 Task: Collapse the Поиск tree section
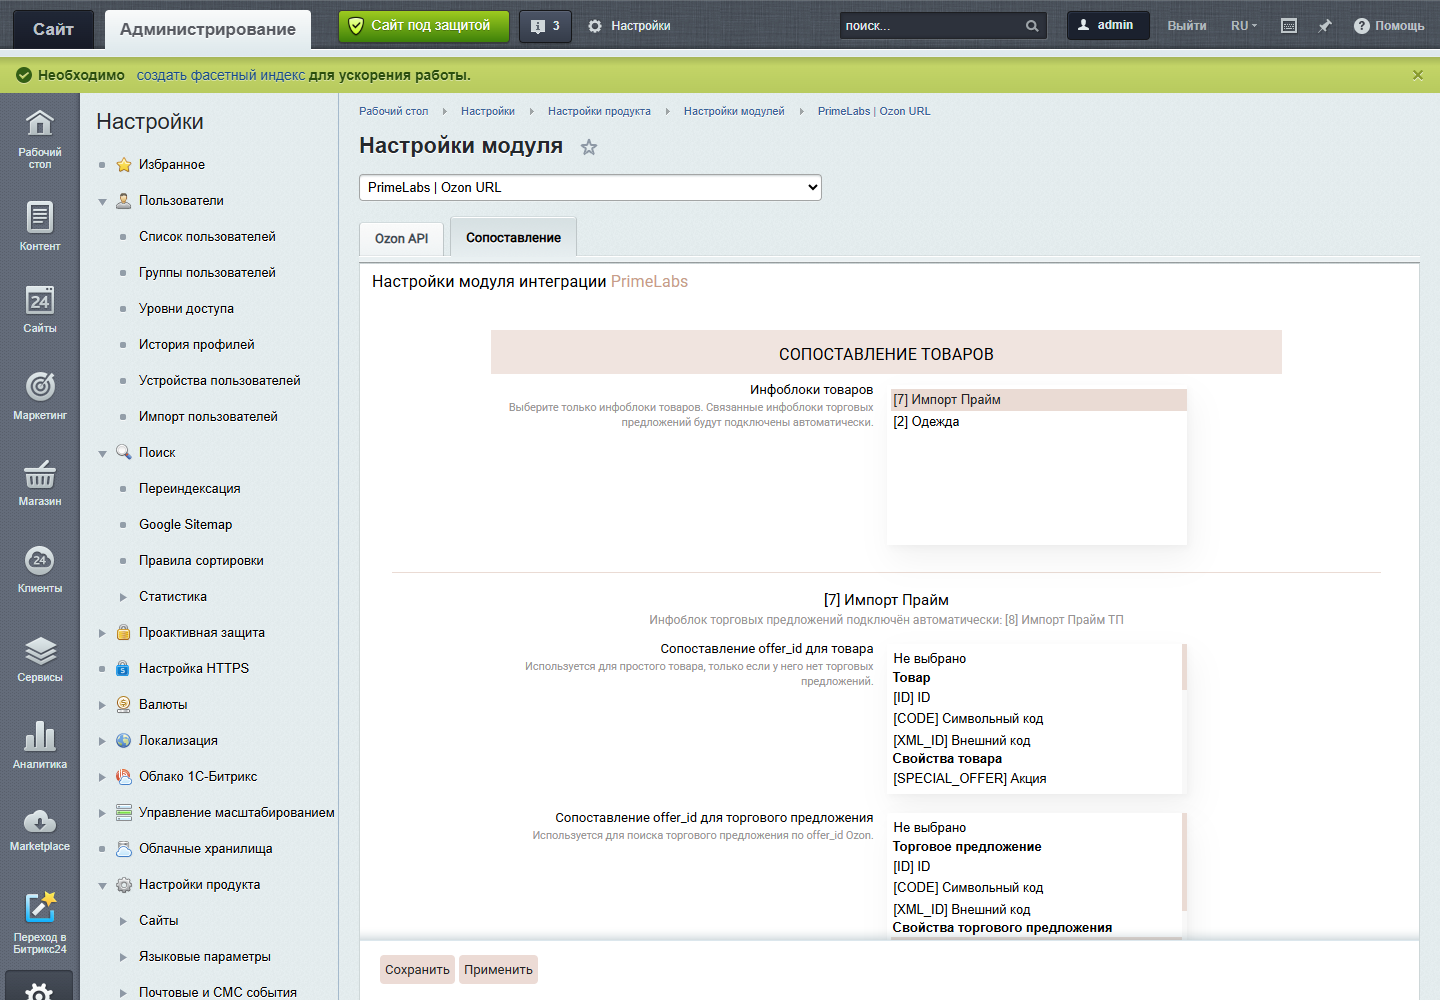pyautogui.click(x=102, y=453)
